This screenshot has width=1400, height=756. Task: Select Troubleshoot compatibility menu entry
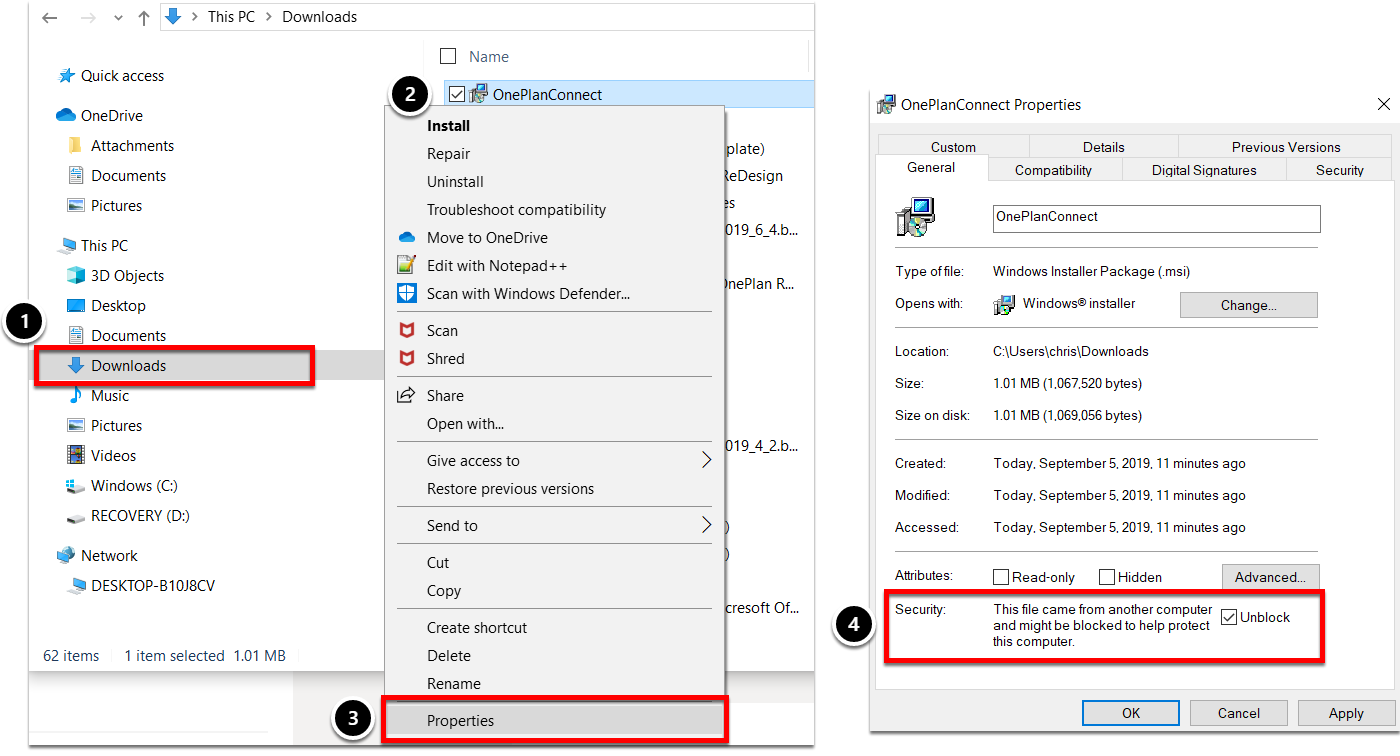tap(516, 210)
